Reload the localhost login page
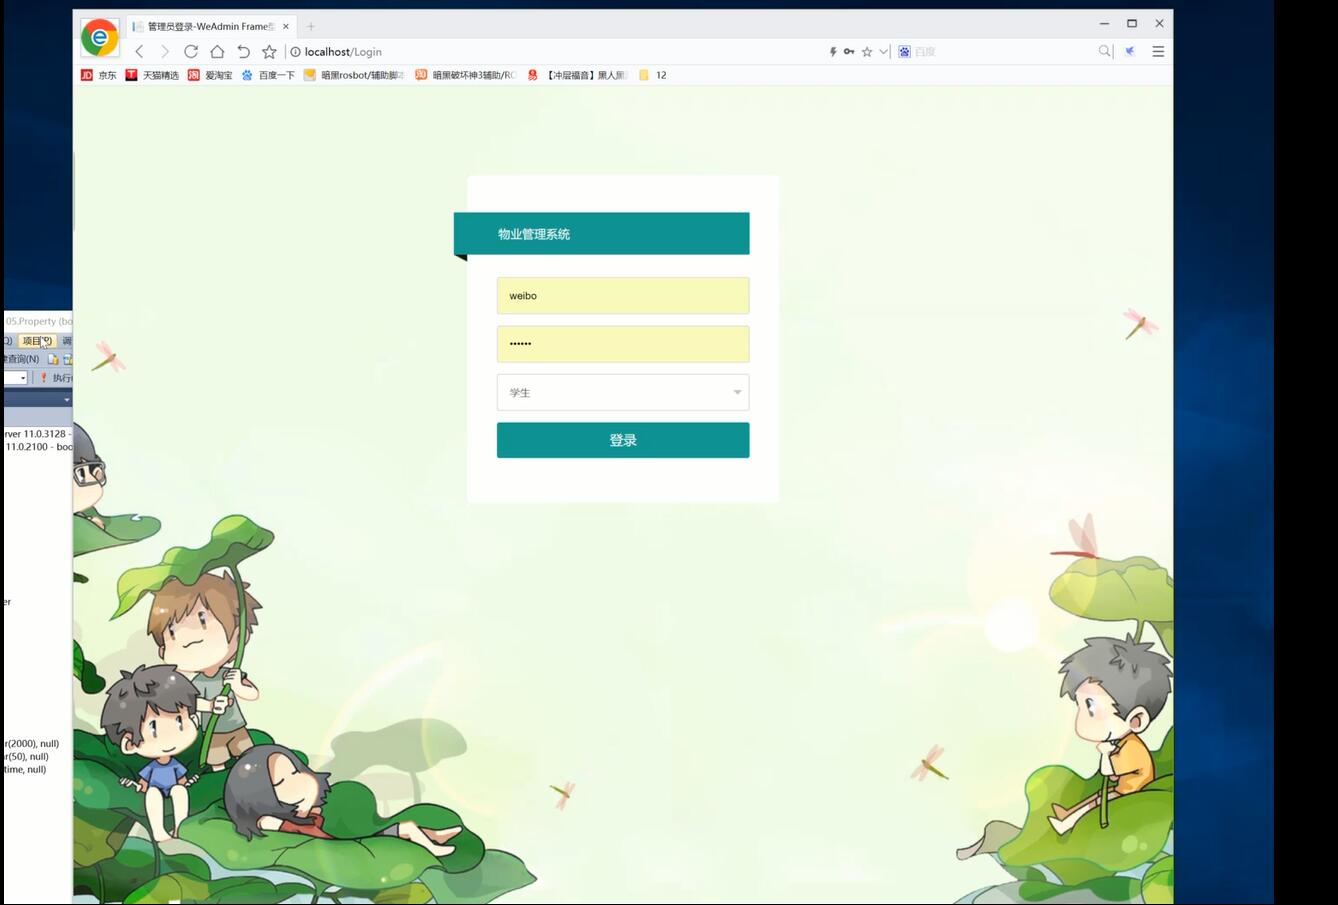The width and height of the screenshot is (1338, 905). coord(191,52)
